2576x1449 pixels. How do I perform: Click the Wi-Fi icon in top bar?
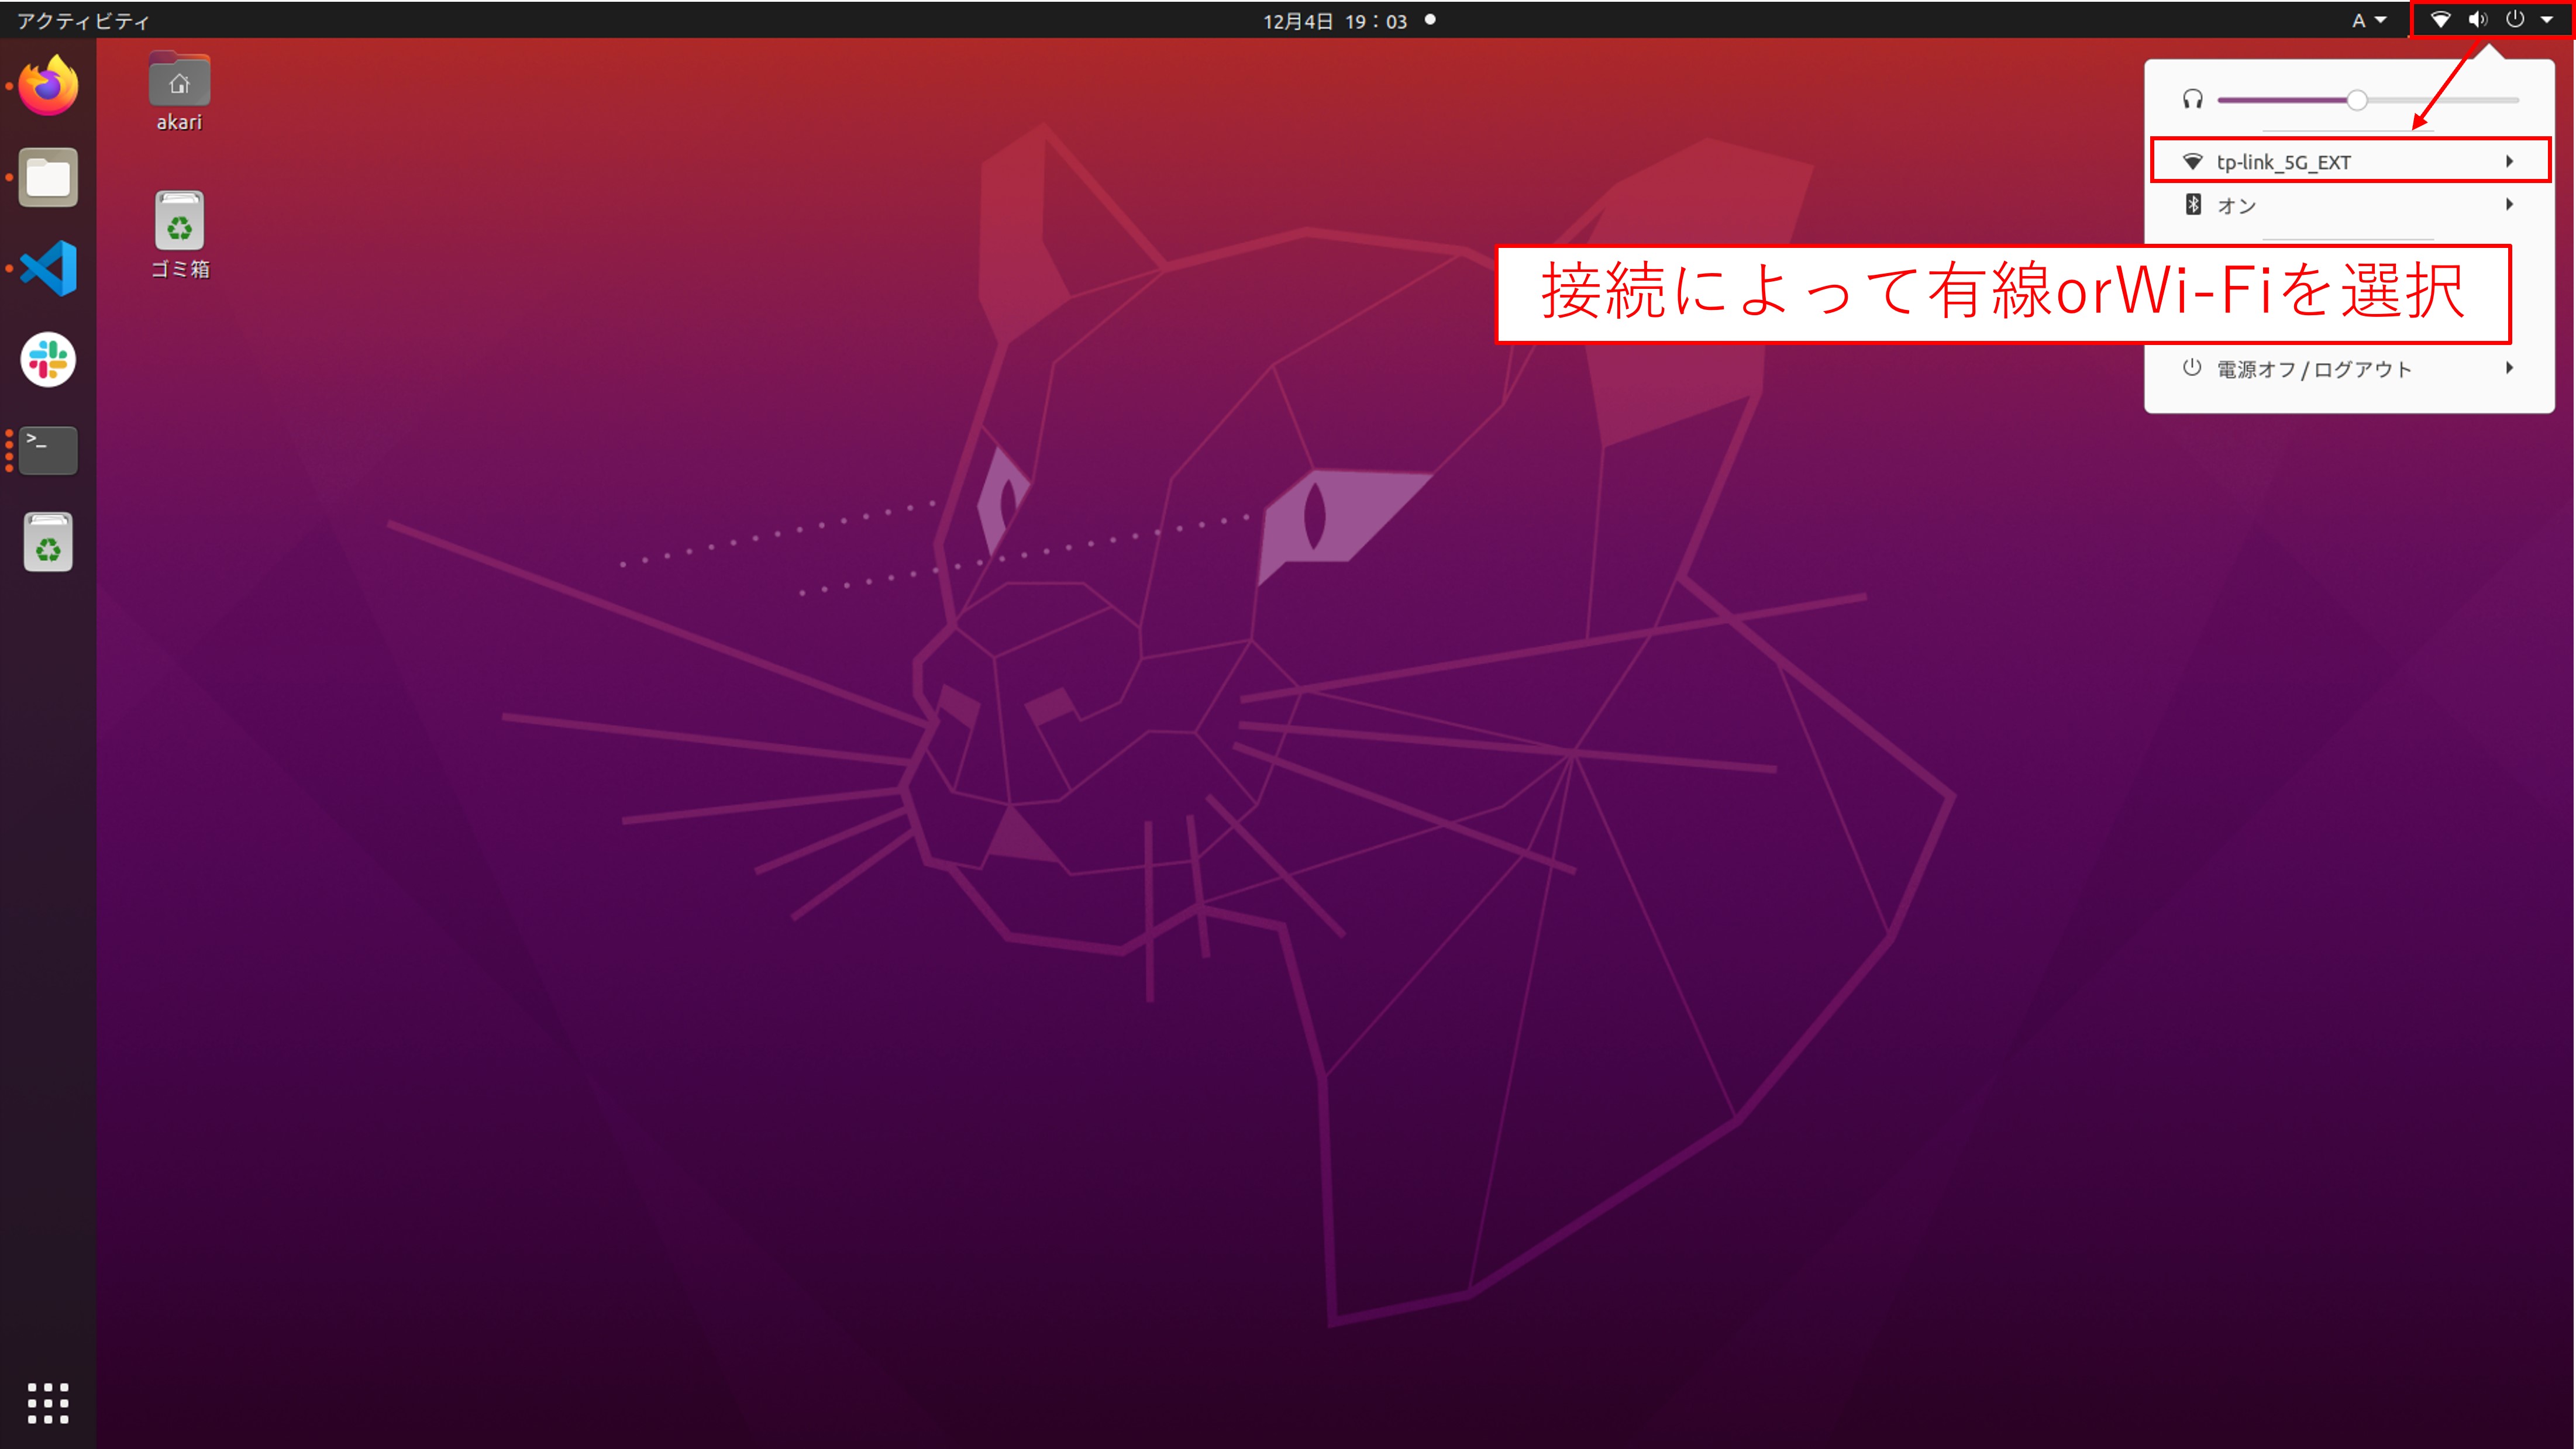click(2440, 20)
